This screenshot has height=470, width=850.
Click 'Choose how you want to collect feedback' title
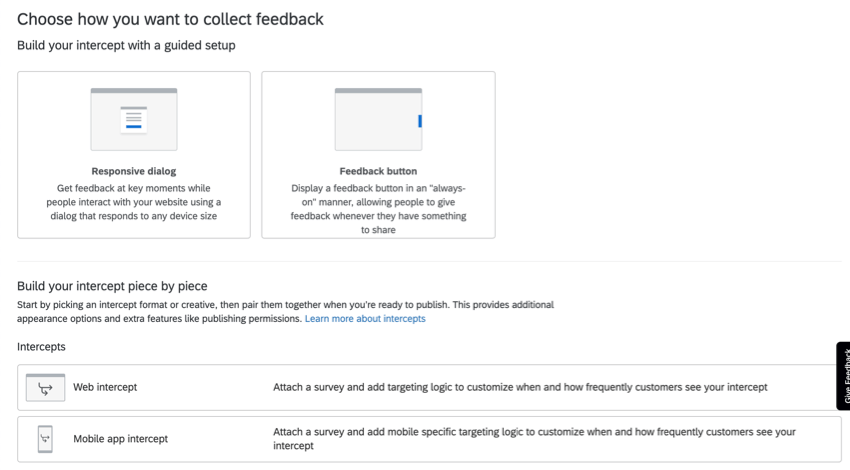click(170, 20)
